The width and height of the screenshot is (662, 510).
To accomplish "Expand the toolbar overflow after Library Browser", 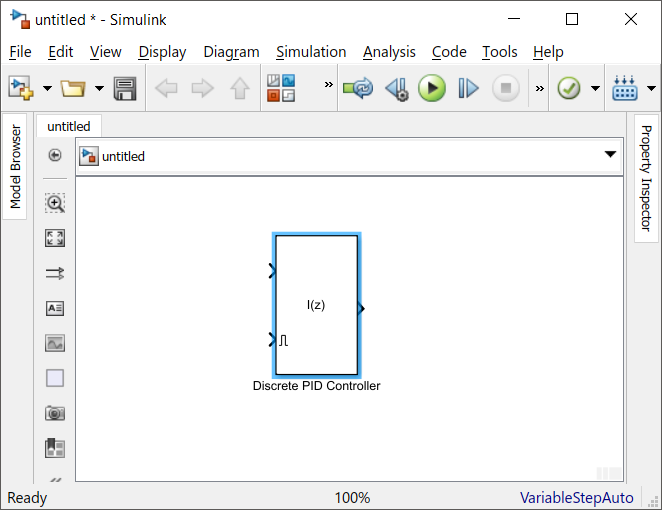I will pos(328,84).
